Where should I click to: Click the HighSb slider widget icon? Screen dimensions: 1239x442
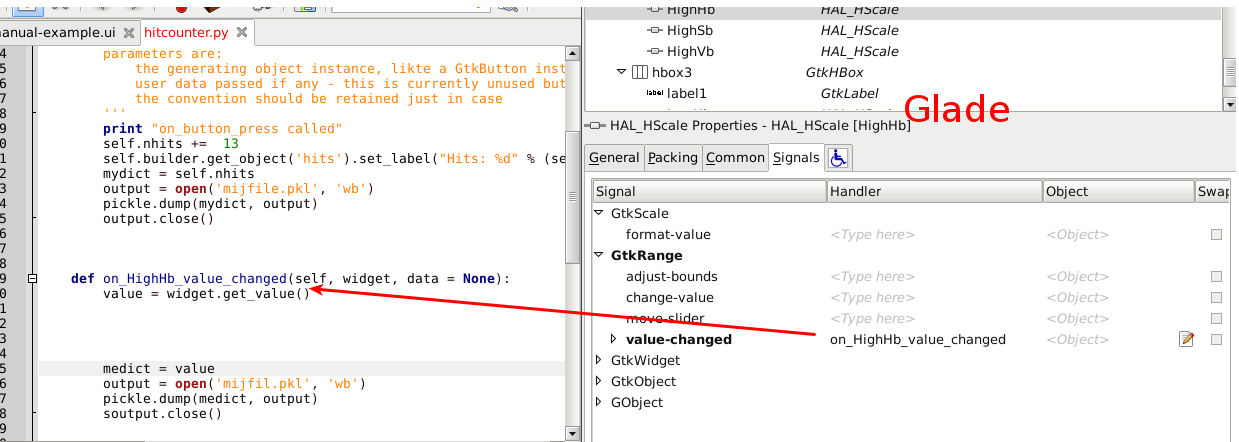coord(656,30)
